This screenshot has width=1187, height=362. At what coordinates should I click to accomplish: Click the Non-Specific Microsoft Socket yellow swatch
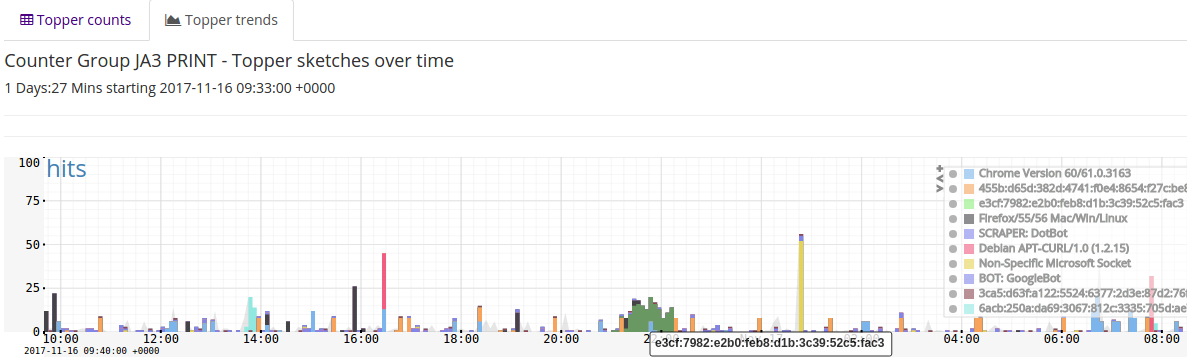click(x=969, y=264)
